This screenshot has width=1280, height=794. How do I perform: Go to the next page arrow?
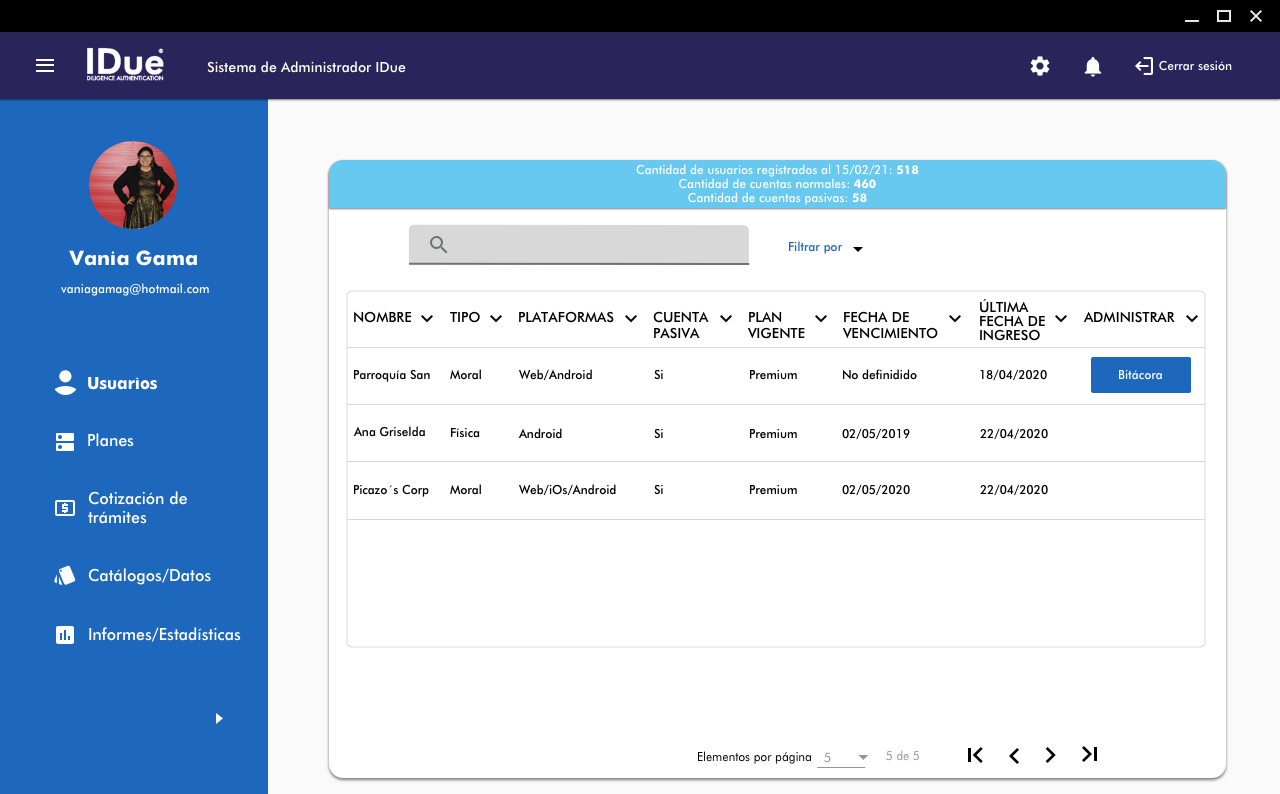(x=1050, y=756)
